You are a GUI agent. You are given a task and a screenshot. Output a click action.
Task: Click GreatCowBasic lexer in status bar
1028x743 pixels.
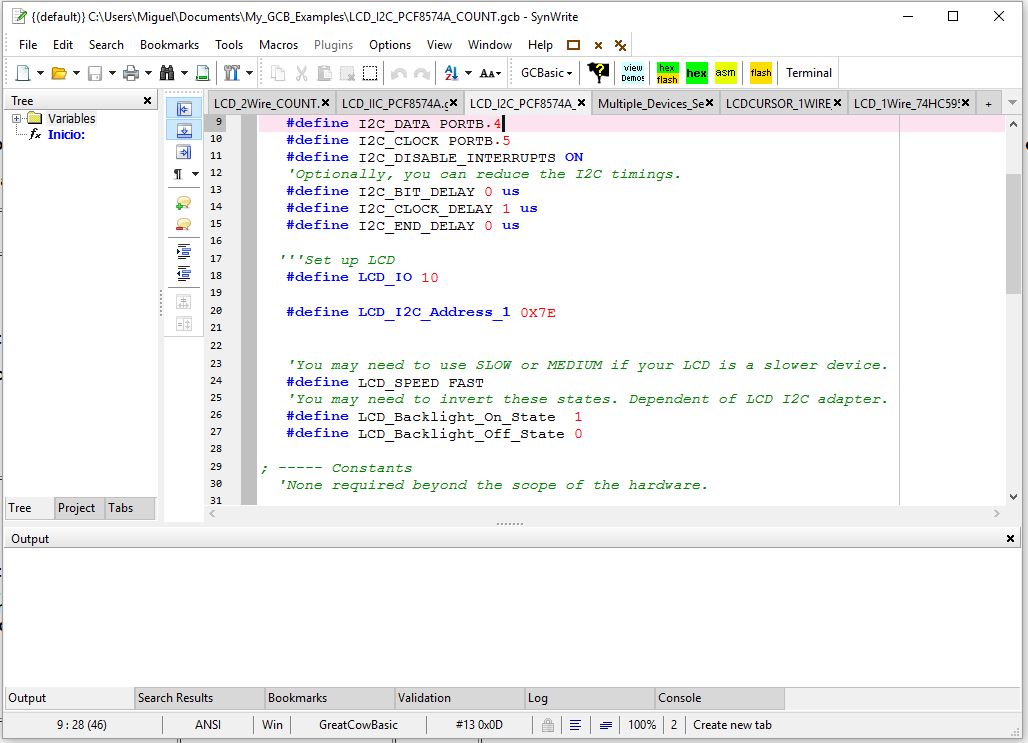[359, 725]
